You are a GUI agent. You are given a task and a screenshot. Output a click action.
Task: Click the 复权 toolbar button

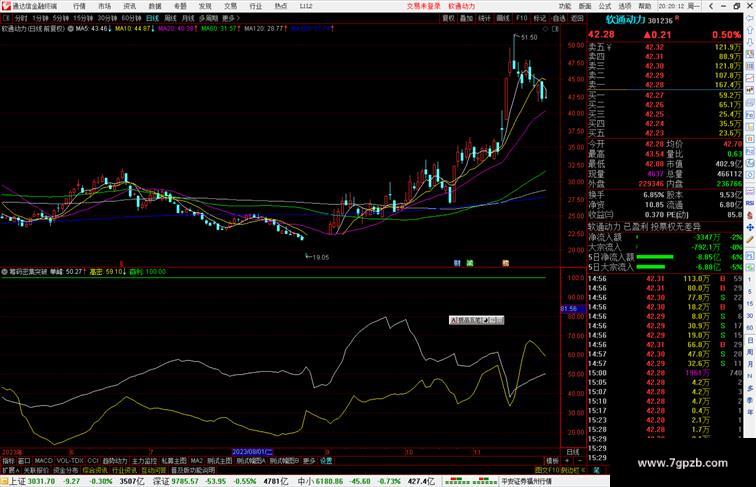point(448,18)
